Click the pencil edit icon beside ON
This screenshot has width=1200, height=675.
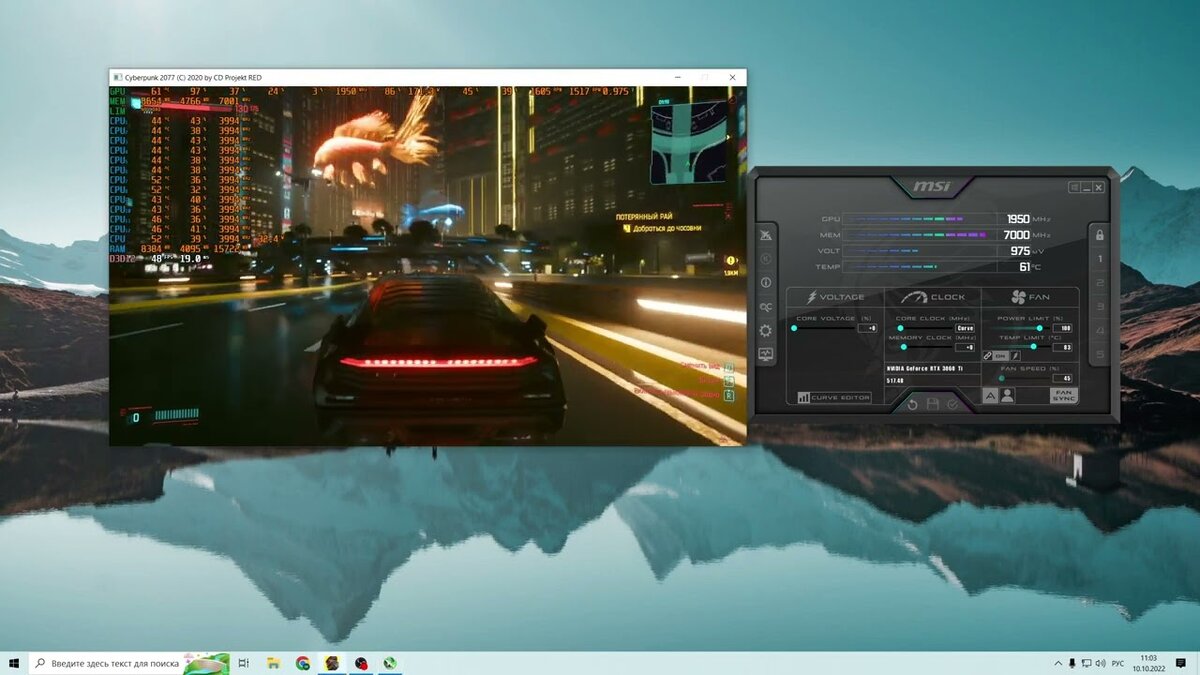coord(1015,356)
